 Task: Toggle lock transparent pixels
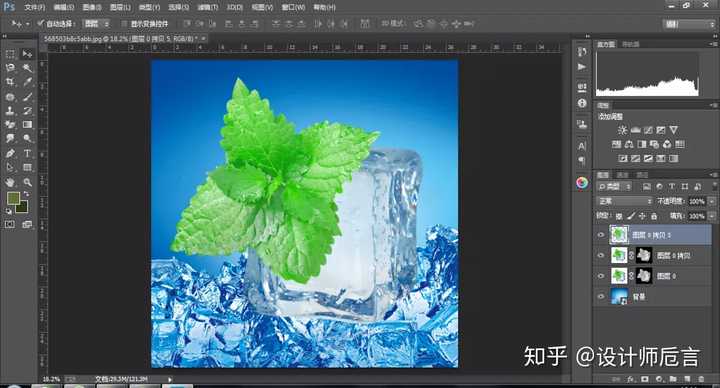tap(619, 216)
